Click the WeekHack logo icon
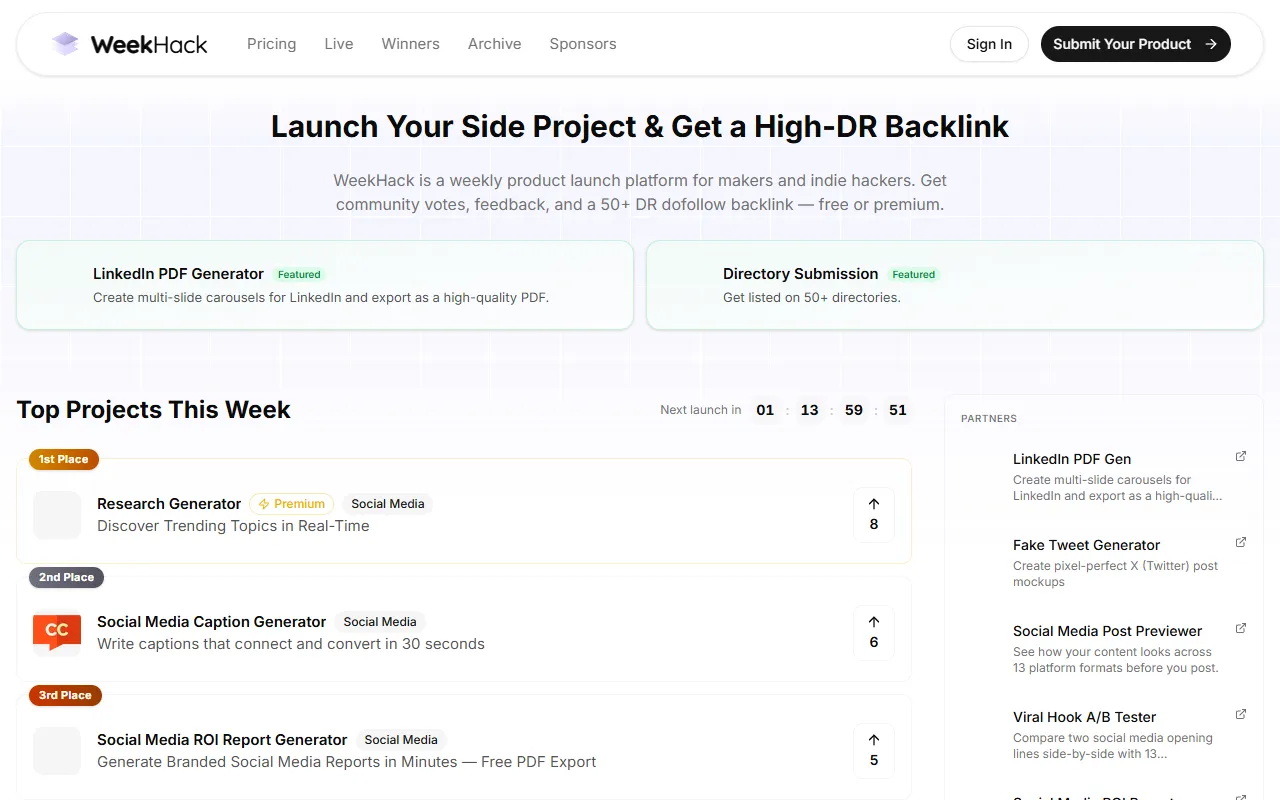1280x800 pixels. pyautogui.click(x=66, y=44)
